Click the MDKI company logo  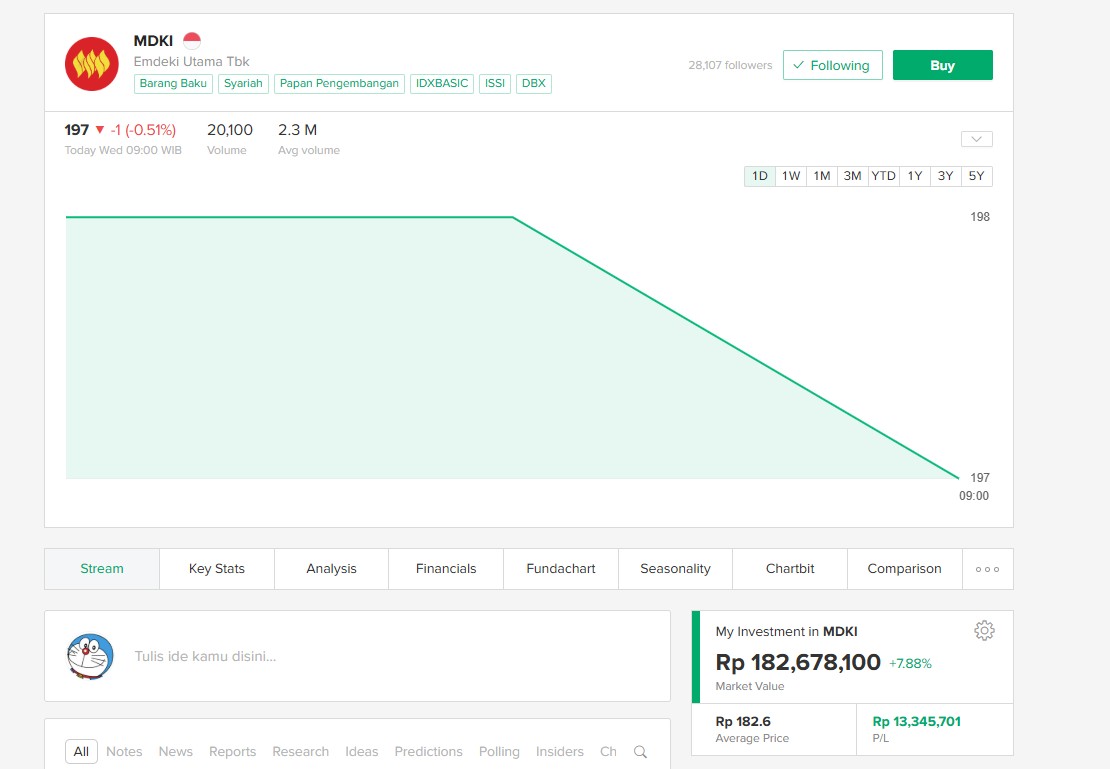tap(91, 62)
